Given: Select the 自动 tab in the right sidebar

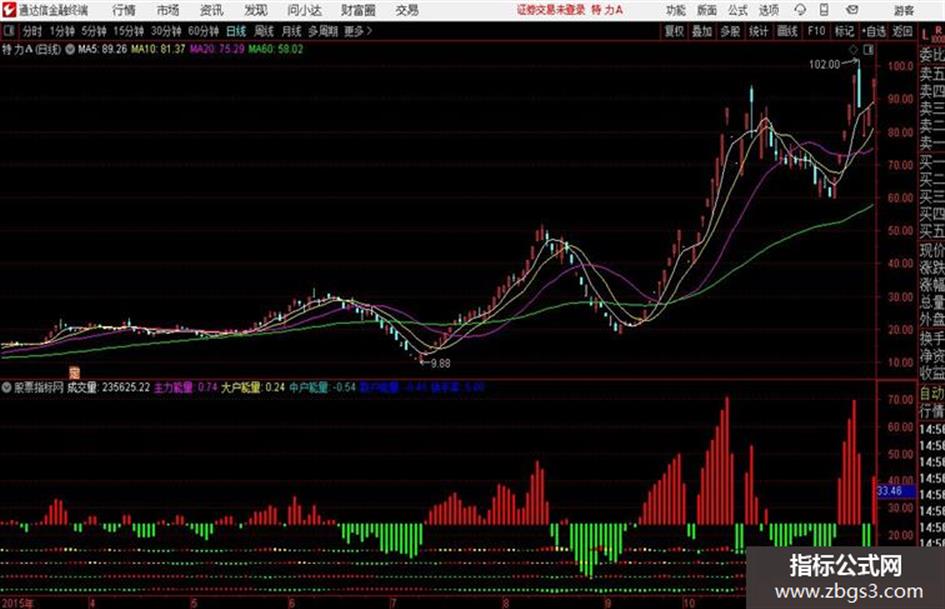Looking at the screenshot, I should [x=931, y=393].
